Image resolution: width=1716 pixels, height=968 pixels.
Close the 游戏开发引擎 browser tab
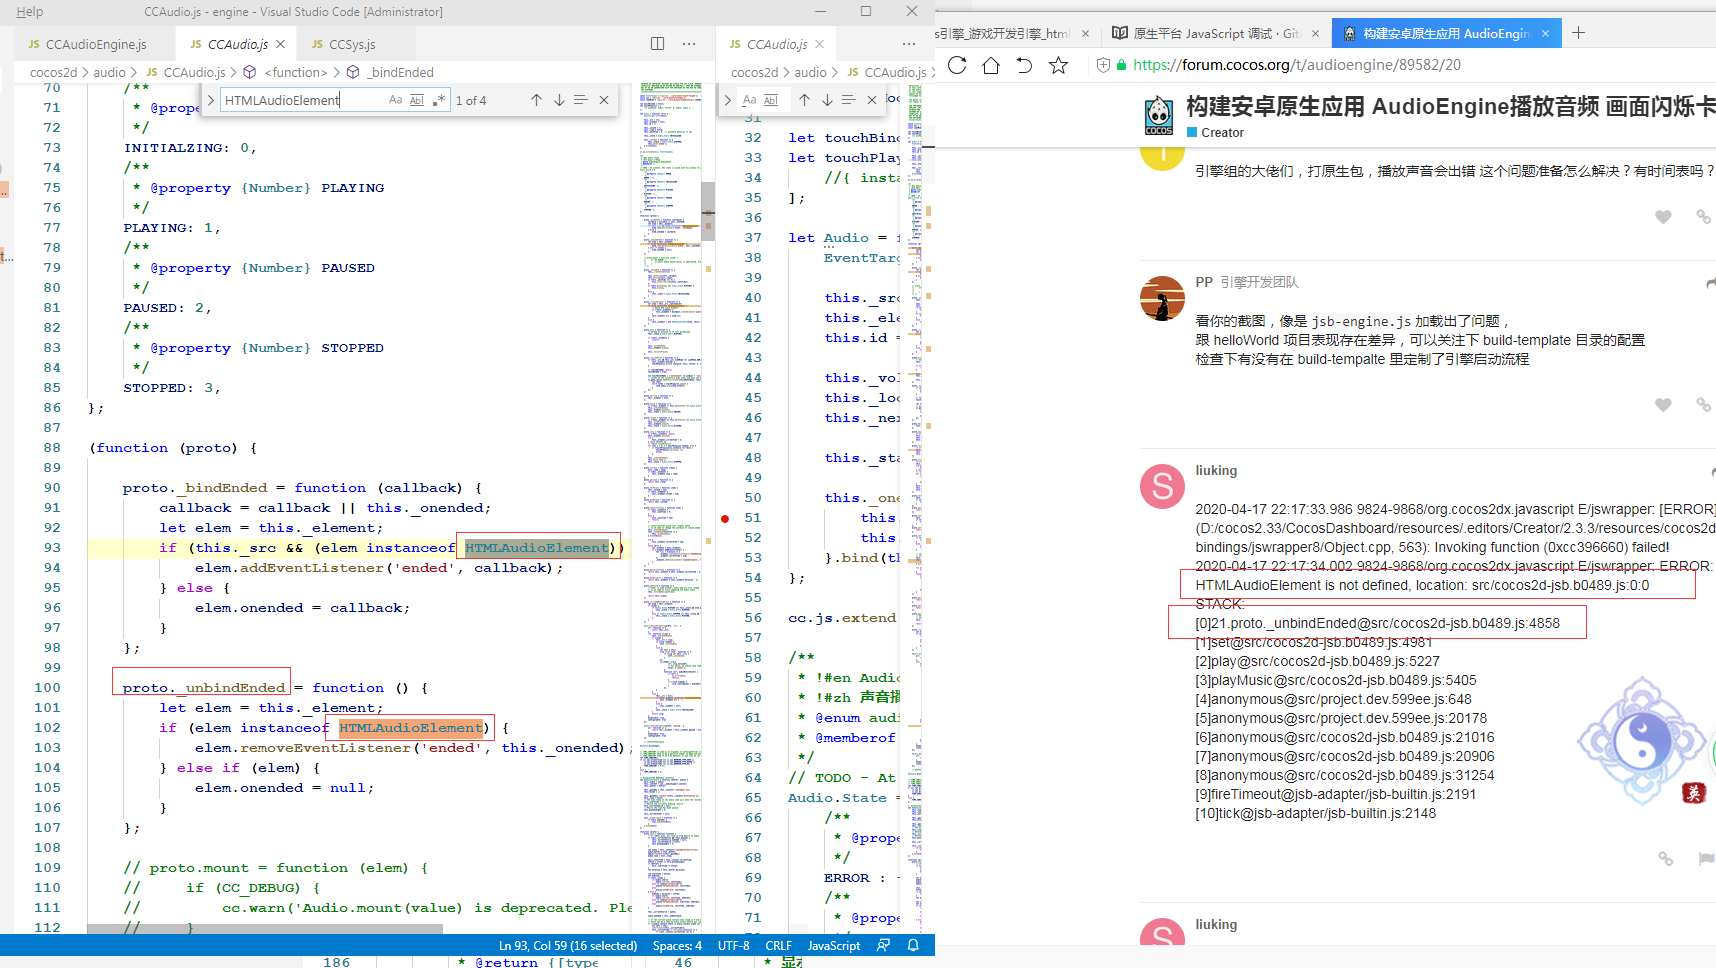click(x=1085, y=33)
